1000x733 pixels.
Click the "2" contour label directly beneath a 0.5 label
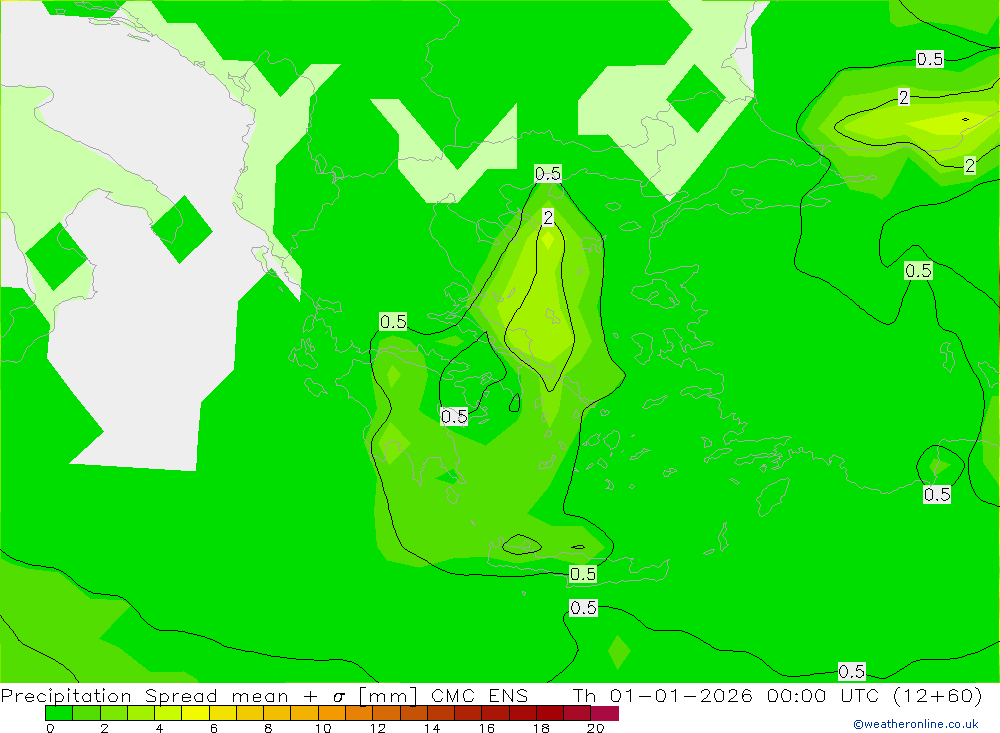coord(548,218)
